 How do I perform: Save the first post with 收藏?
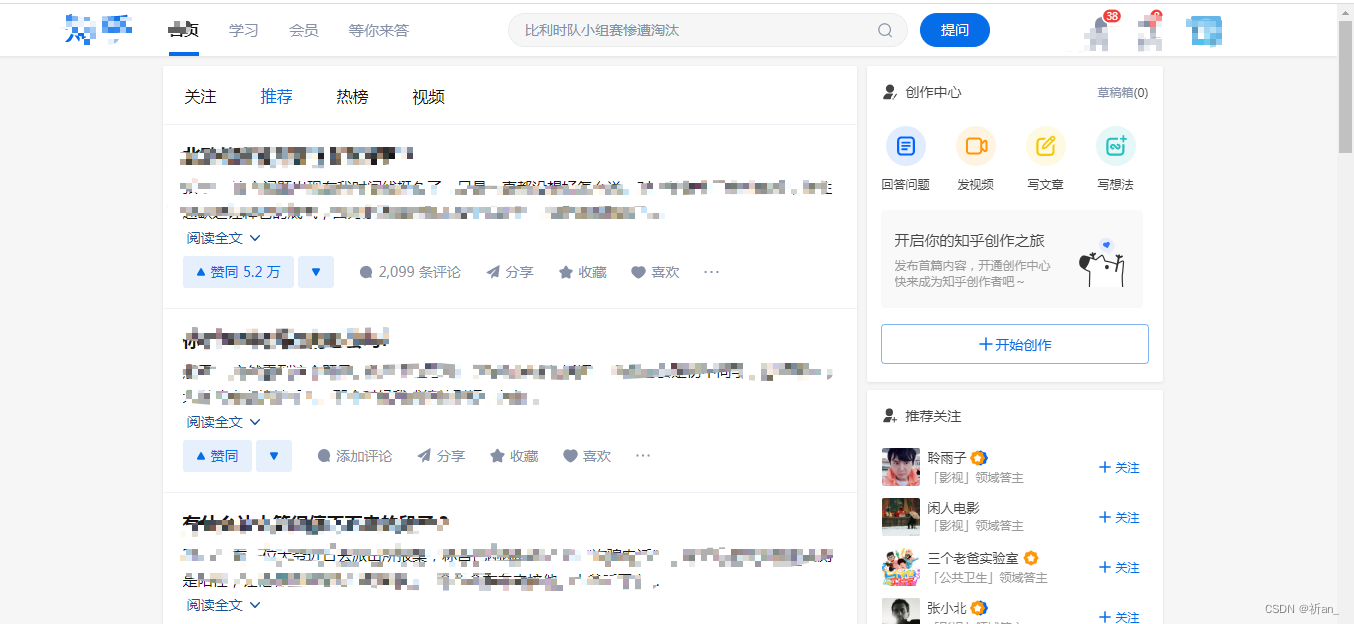tap(582, 272)
